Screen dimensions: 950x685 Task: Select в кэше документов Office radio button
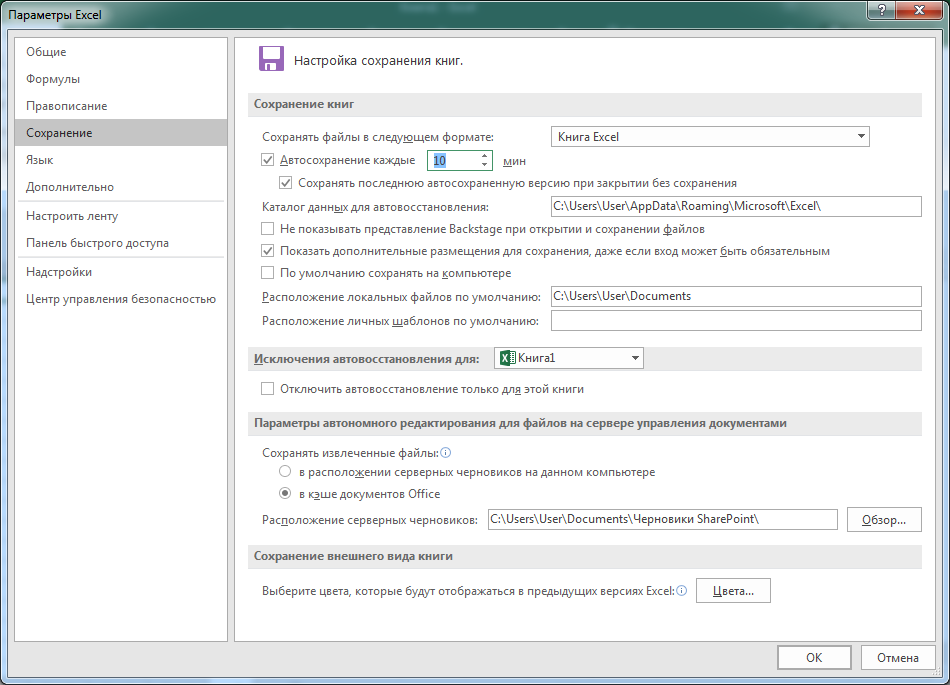(285, 494)
